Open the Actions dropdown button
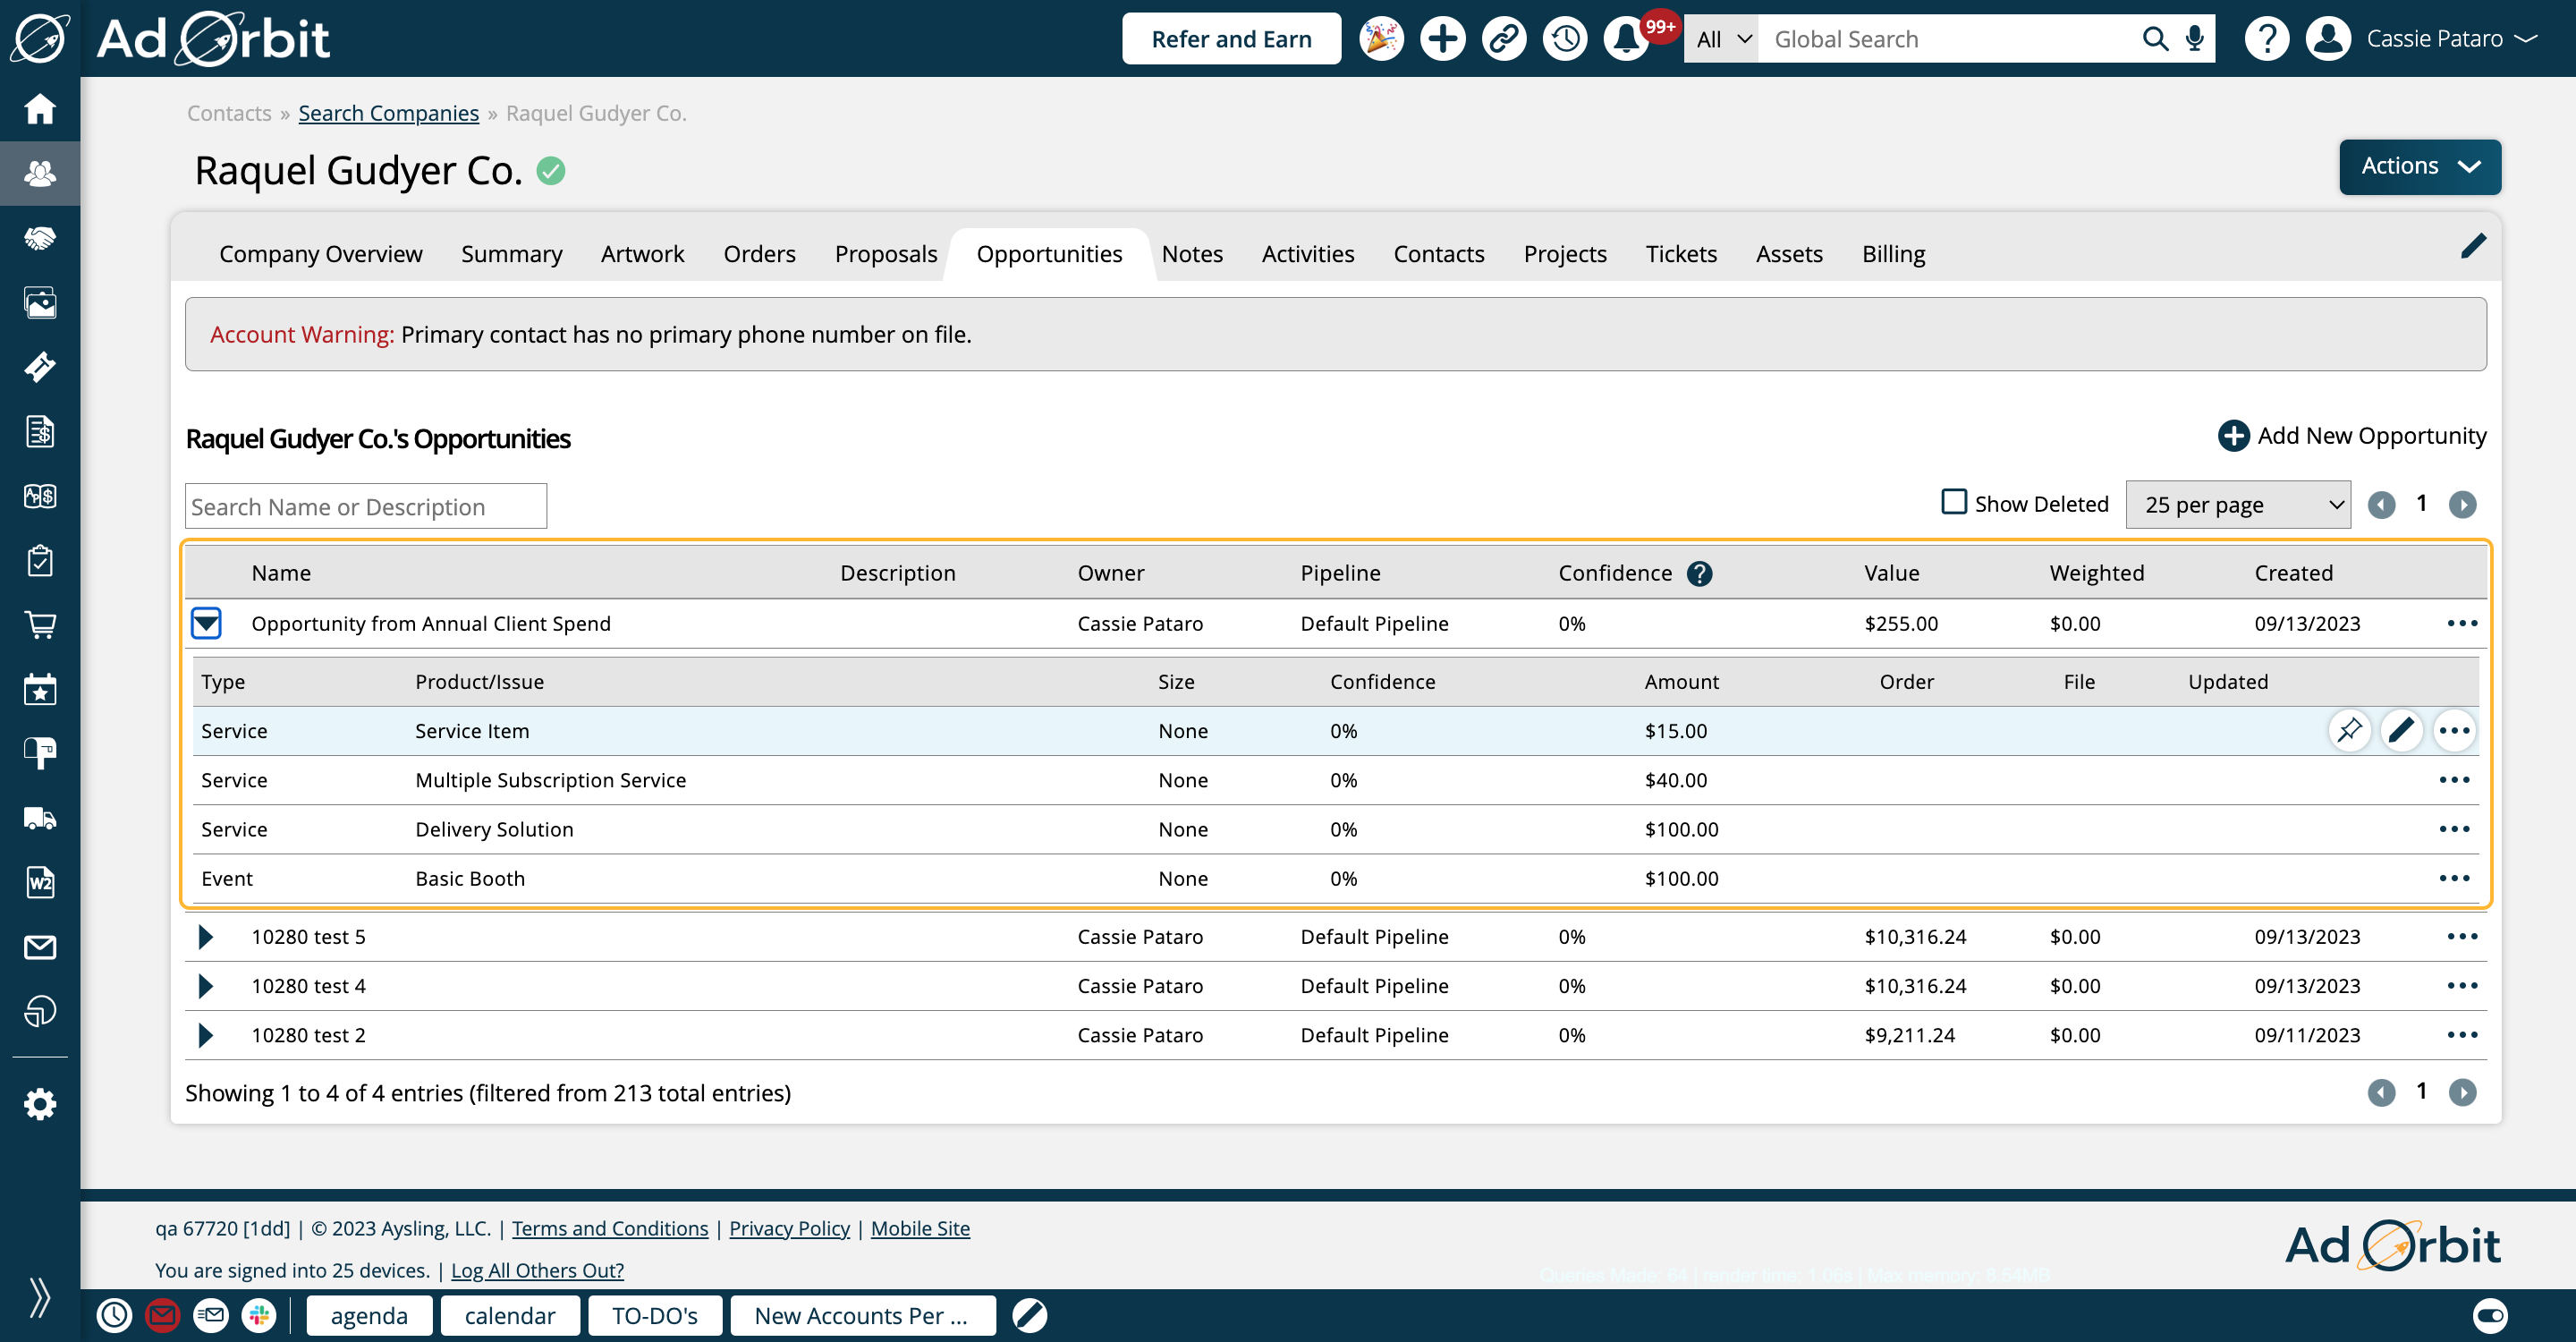The height and width of the screenshot is (1342, 2576). pyautogui.click(x=2419, y=166)
